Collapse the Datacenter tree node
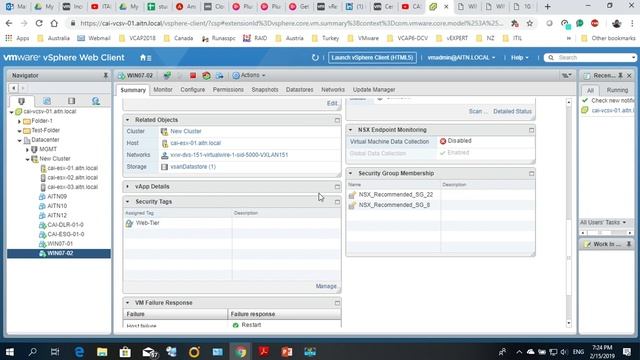Viewport: 640px width, 360px height. click(x=19, y=140)
